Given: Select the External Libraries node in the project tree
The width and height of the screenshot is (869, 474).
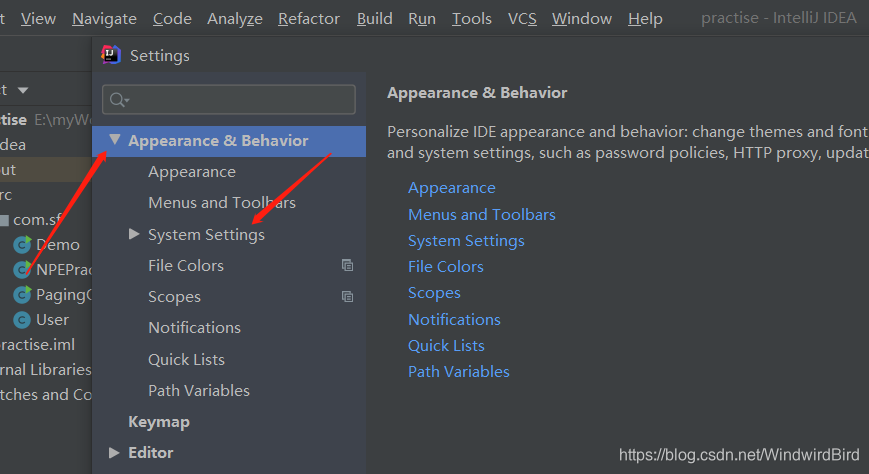Looking at the screenshot, I should point(45,370).
